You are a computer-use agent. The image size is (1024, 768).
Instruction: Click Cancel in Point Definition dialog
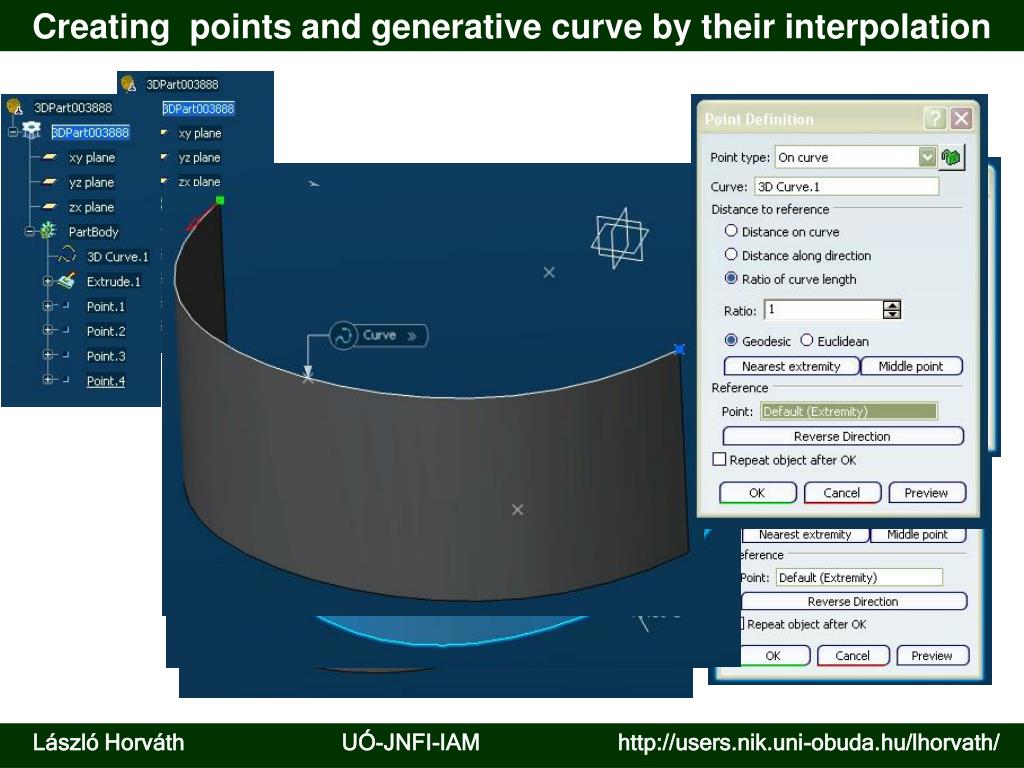tap(842, 493)
